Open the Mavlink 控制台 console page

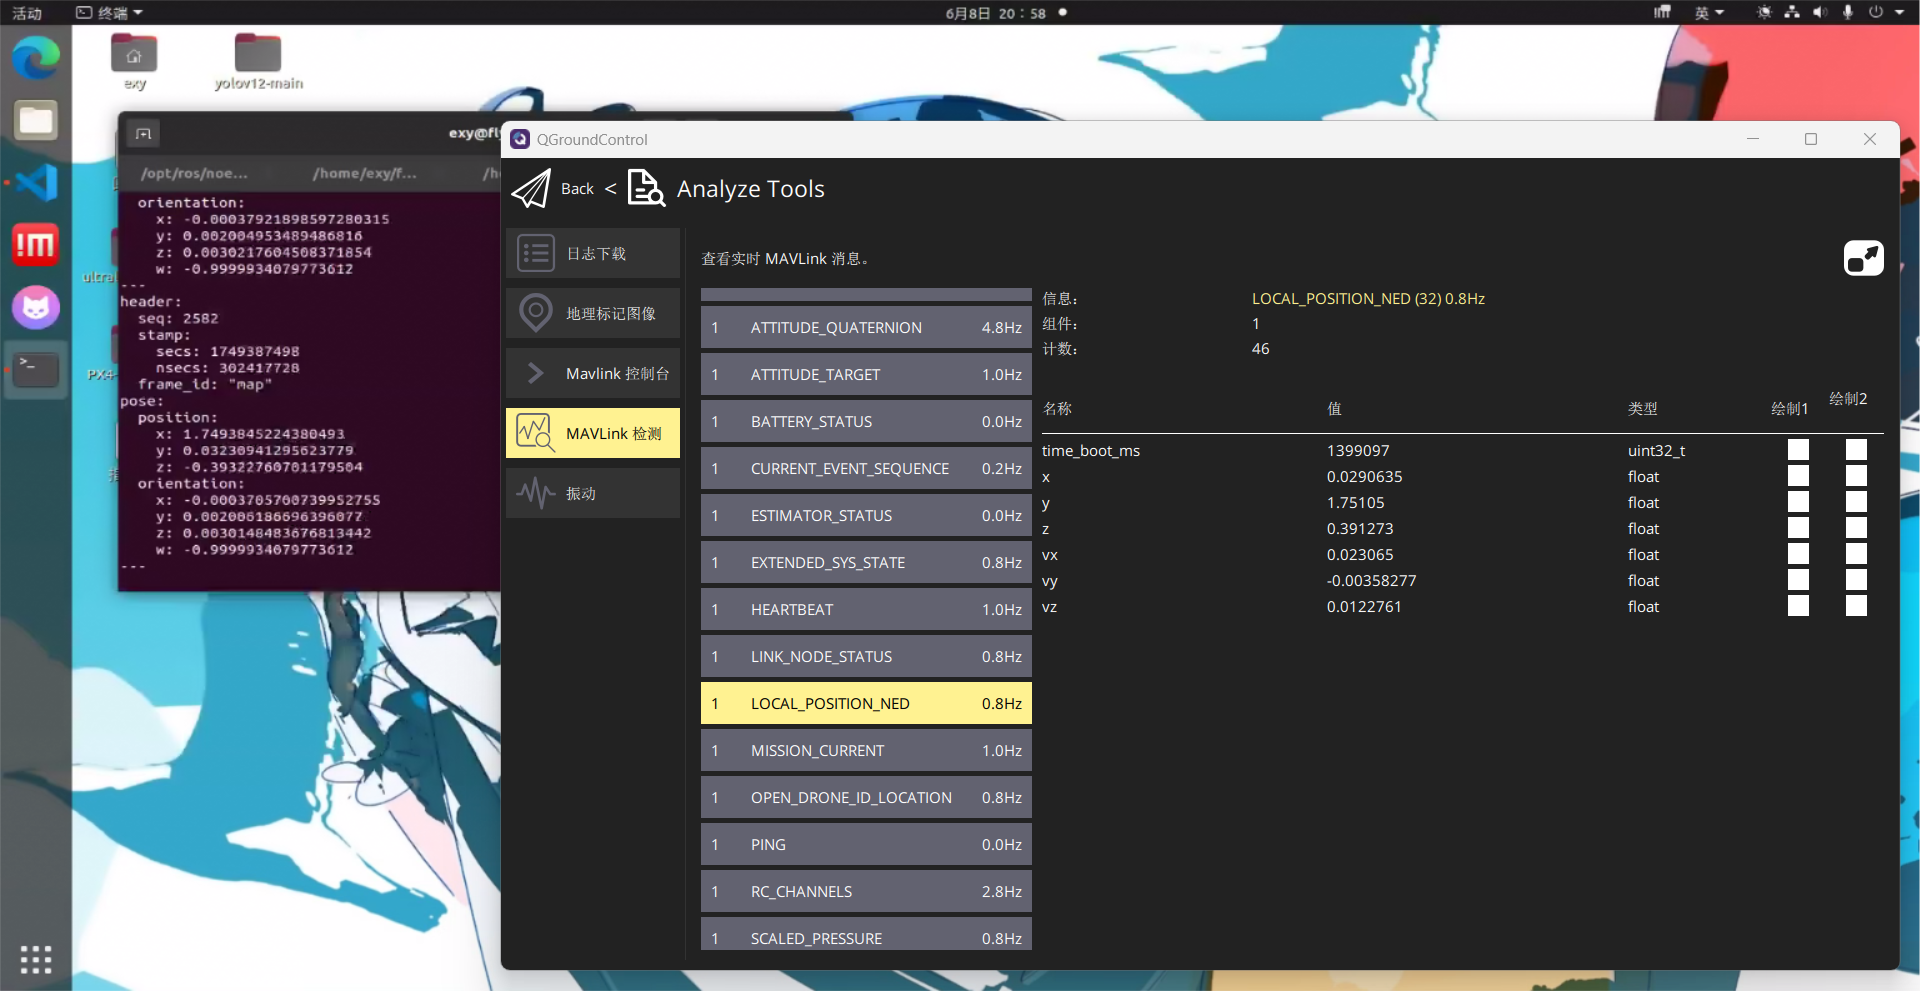[593, 373]
